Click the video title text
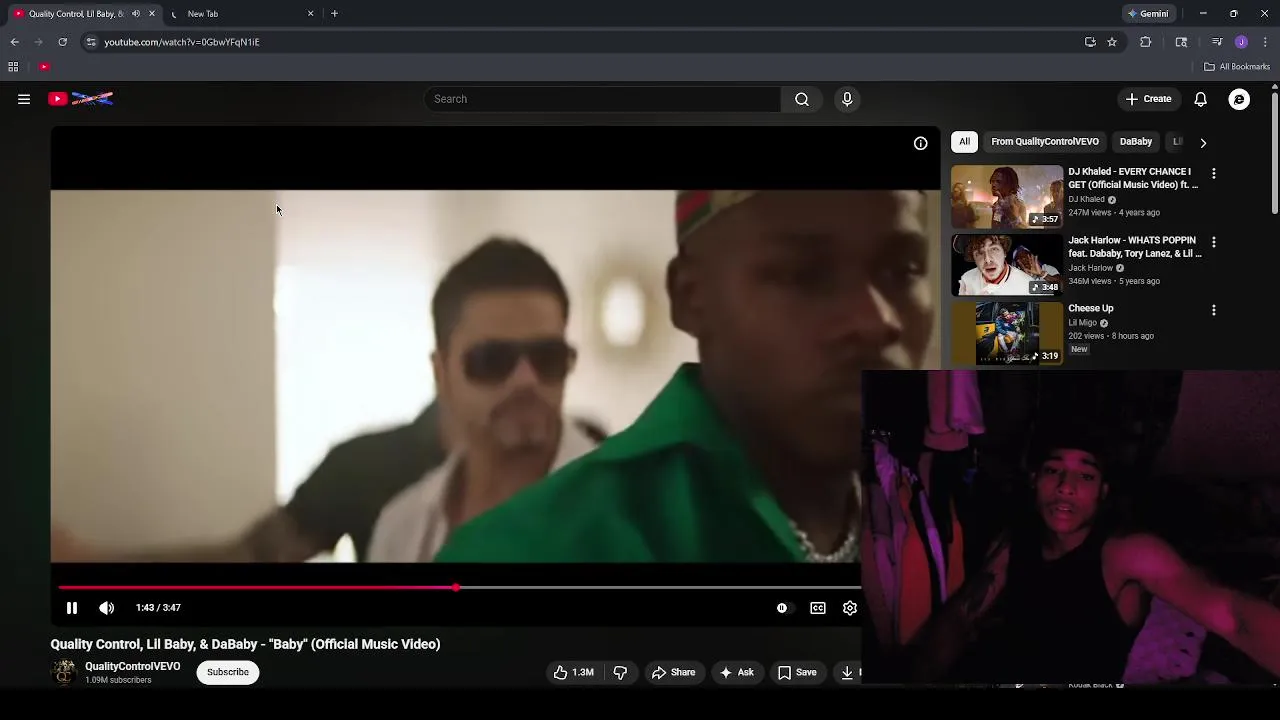This screenshot has width=1280, height=720. point(246,644)
